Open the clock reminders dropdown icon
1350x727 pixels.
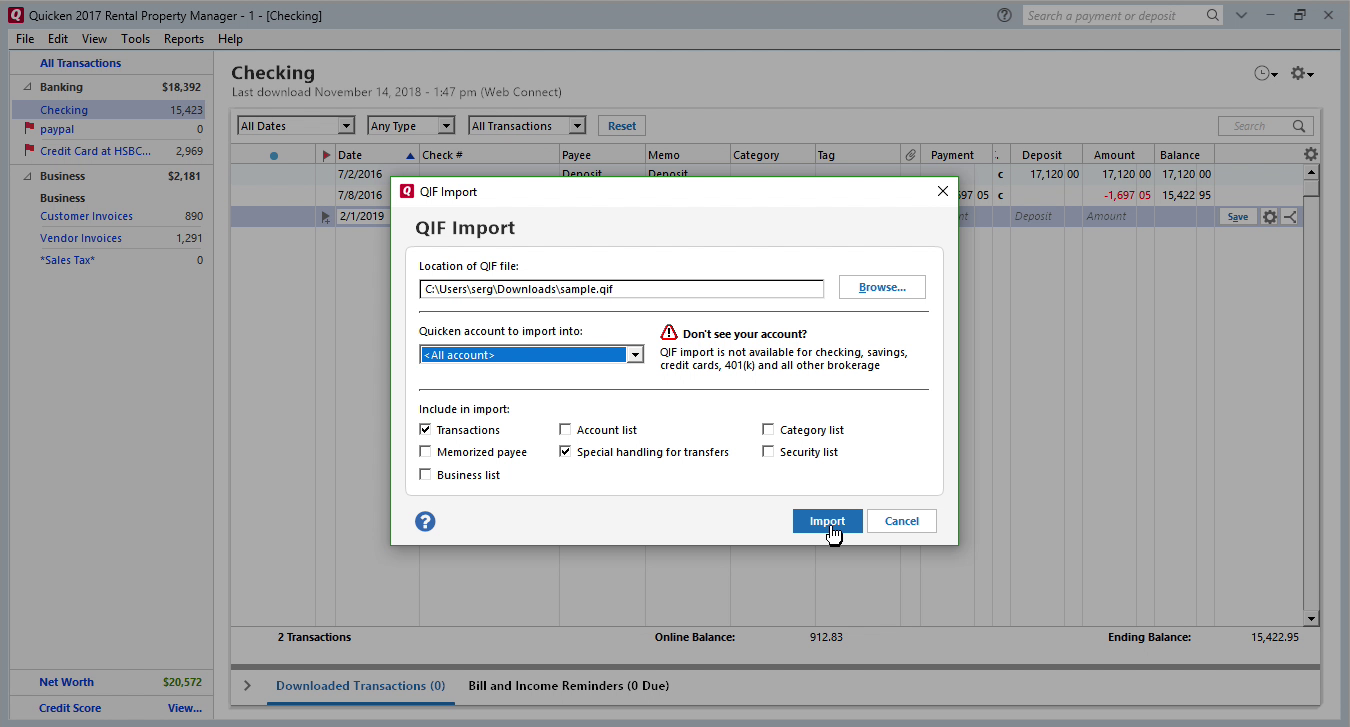click(x=1266, y=73)
